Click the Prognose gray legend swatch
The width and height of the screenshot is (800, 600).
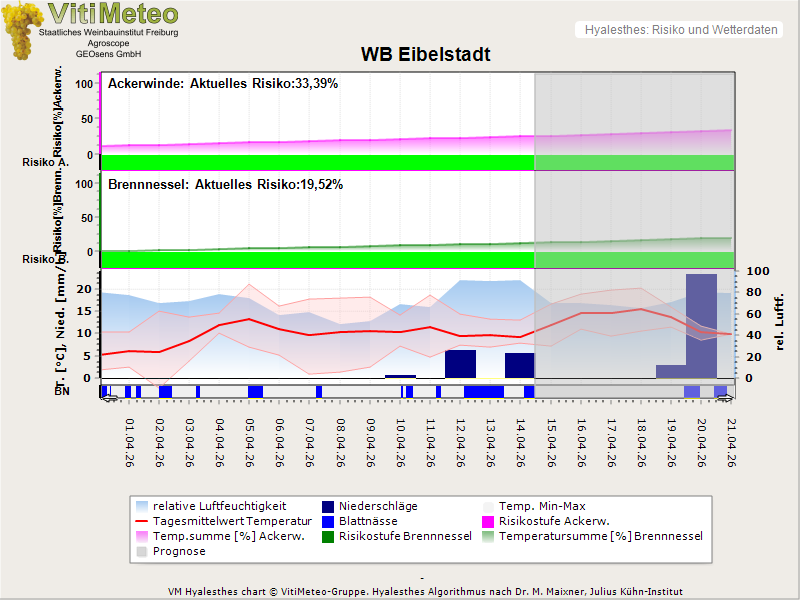tap(141, 551)
